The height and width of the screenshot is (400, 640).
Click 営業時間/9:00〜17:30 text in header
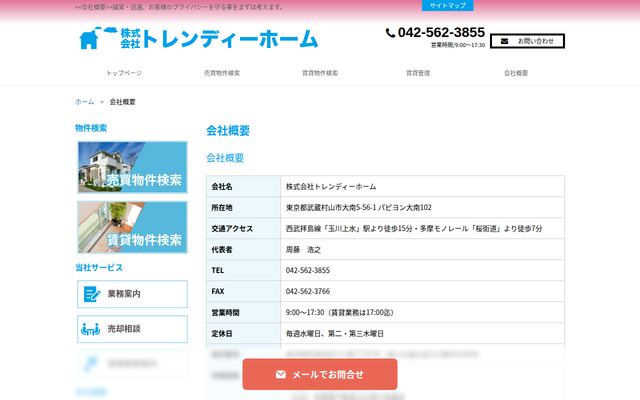(x=458, y=45)
